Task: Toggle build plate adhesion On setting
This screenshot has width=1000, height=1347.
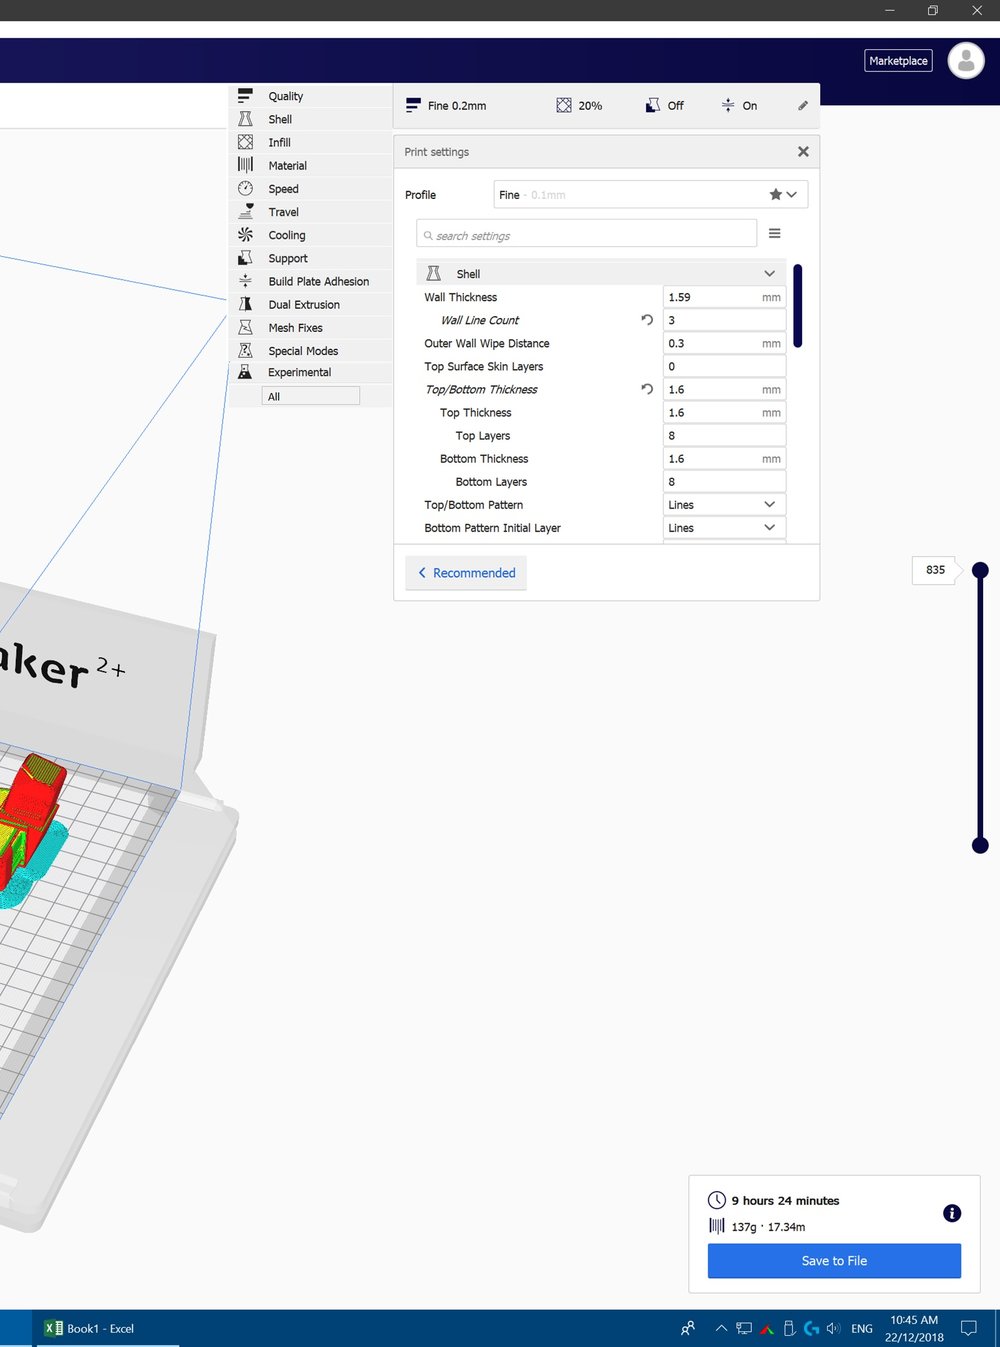Action: 740,105
